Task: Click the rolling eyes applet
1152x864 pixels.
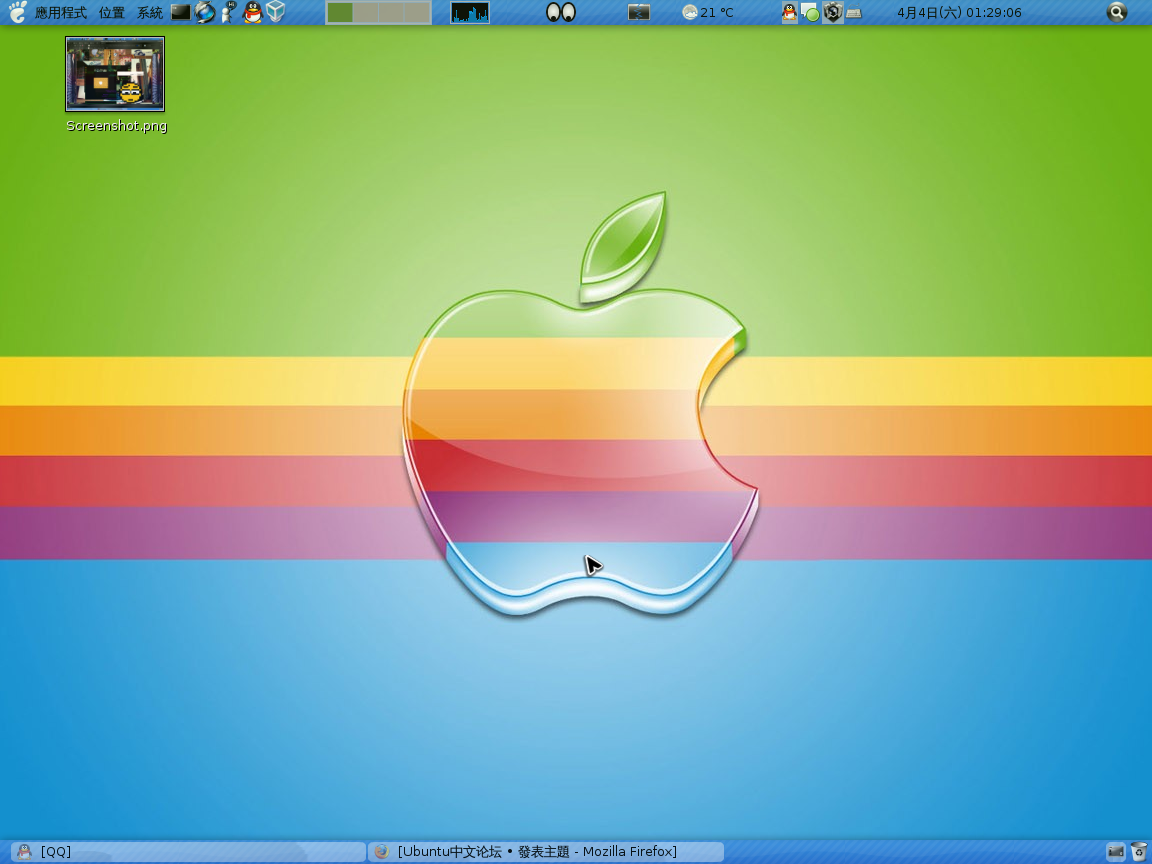Action: (x=561, y=12)
